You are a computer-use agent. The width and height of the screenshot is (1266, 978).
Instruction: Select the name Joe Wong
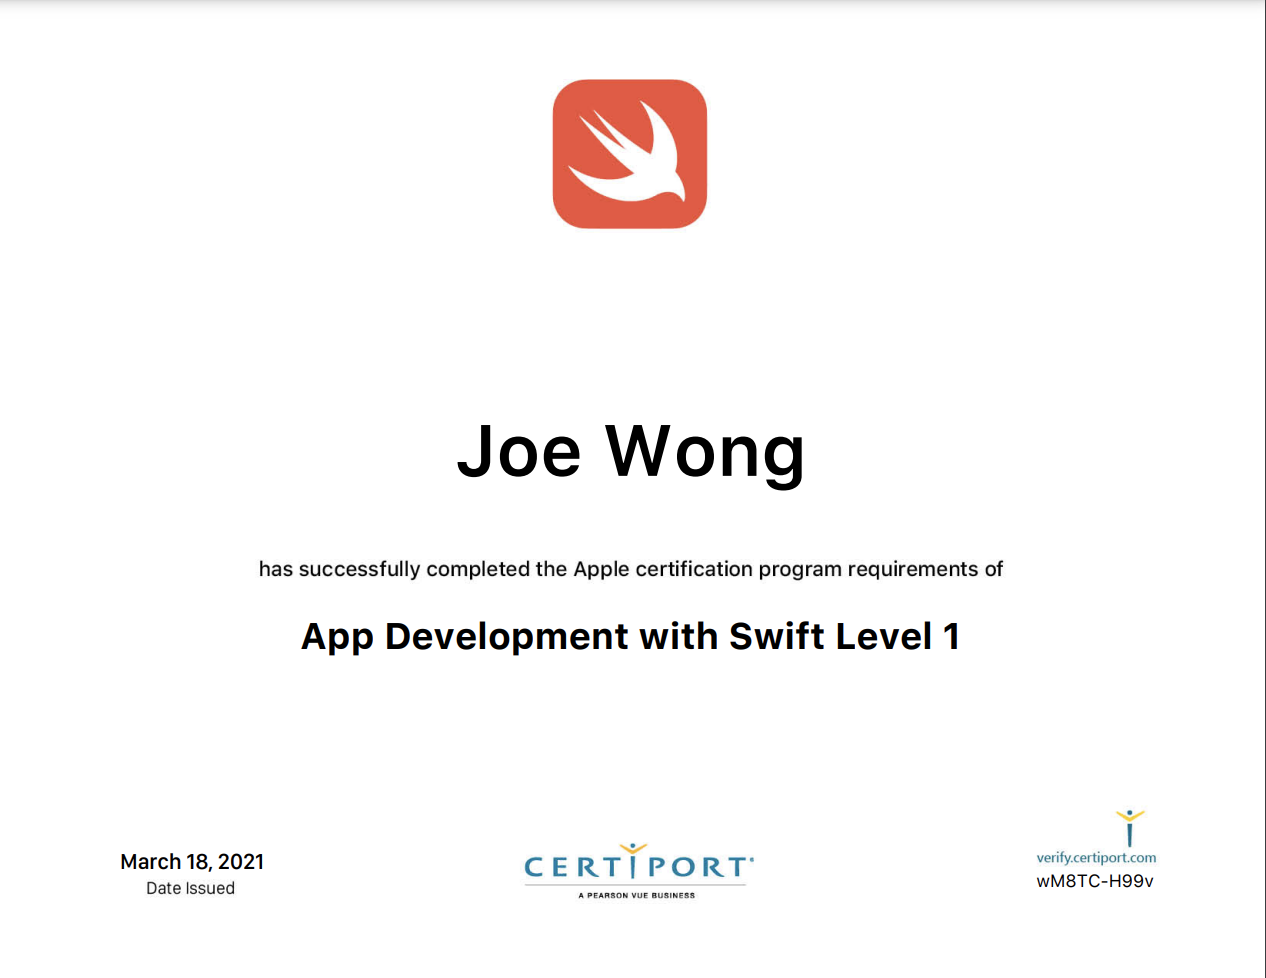(632, 452)
